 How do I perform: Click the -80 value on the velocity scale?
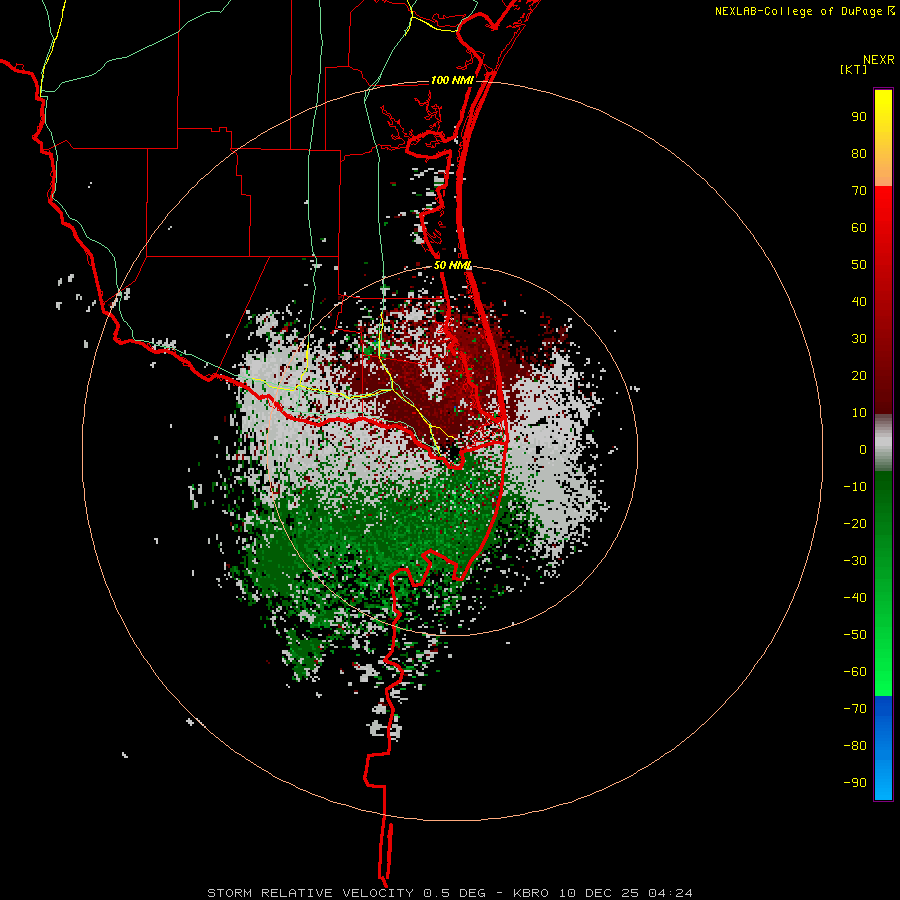click(855, 746)
